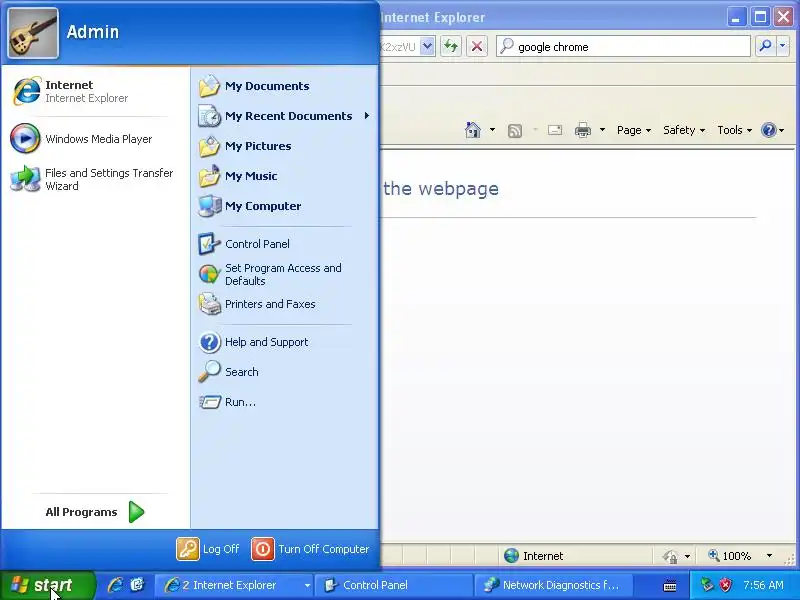
Task: Click the Start button on taskbar
Action: pos(47,585)
